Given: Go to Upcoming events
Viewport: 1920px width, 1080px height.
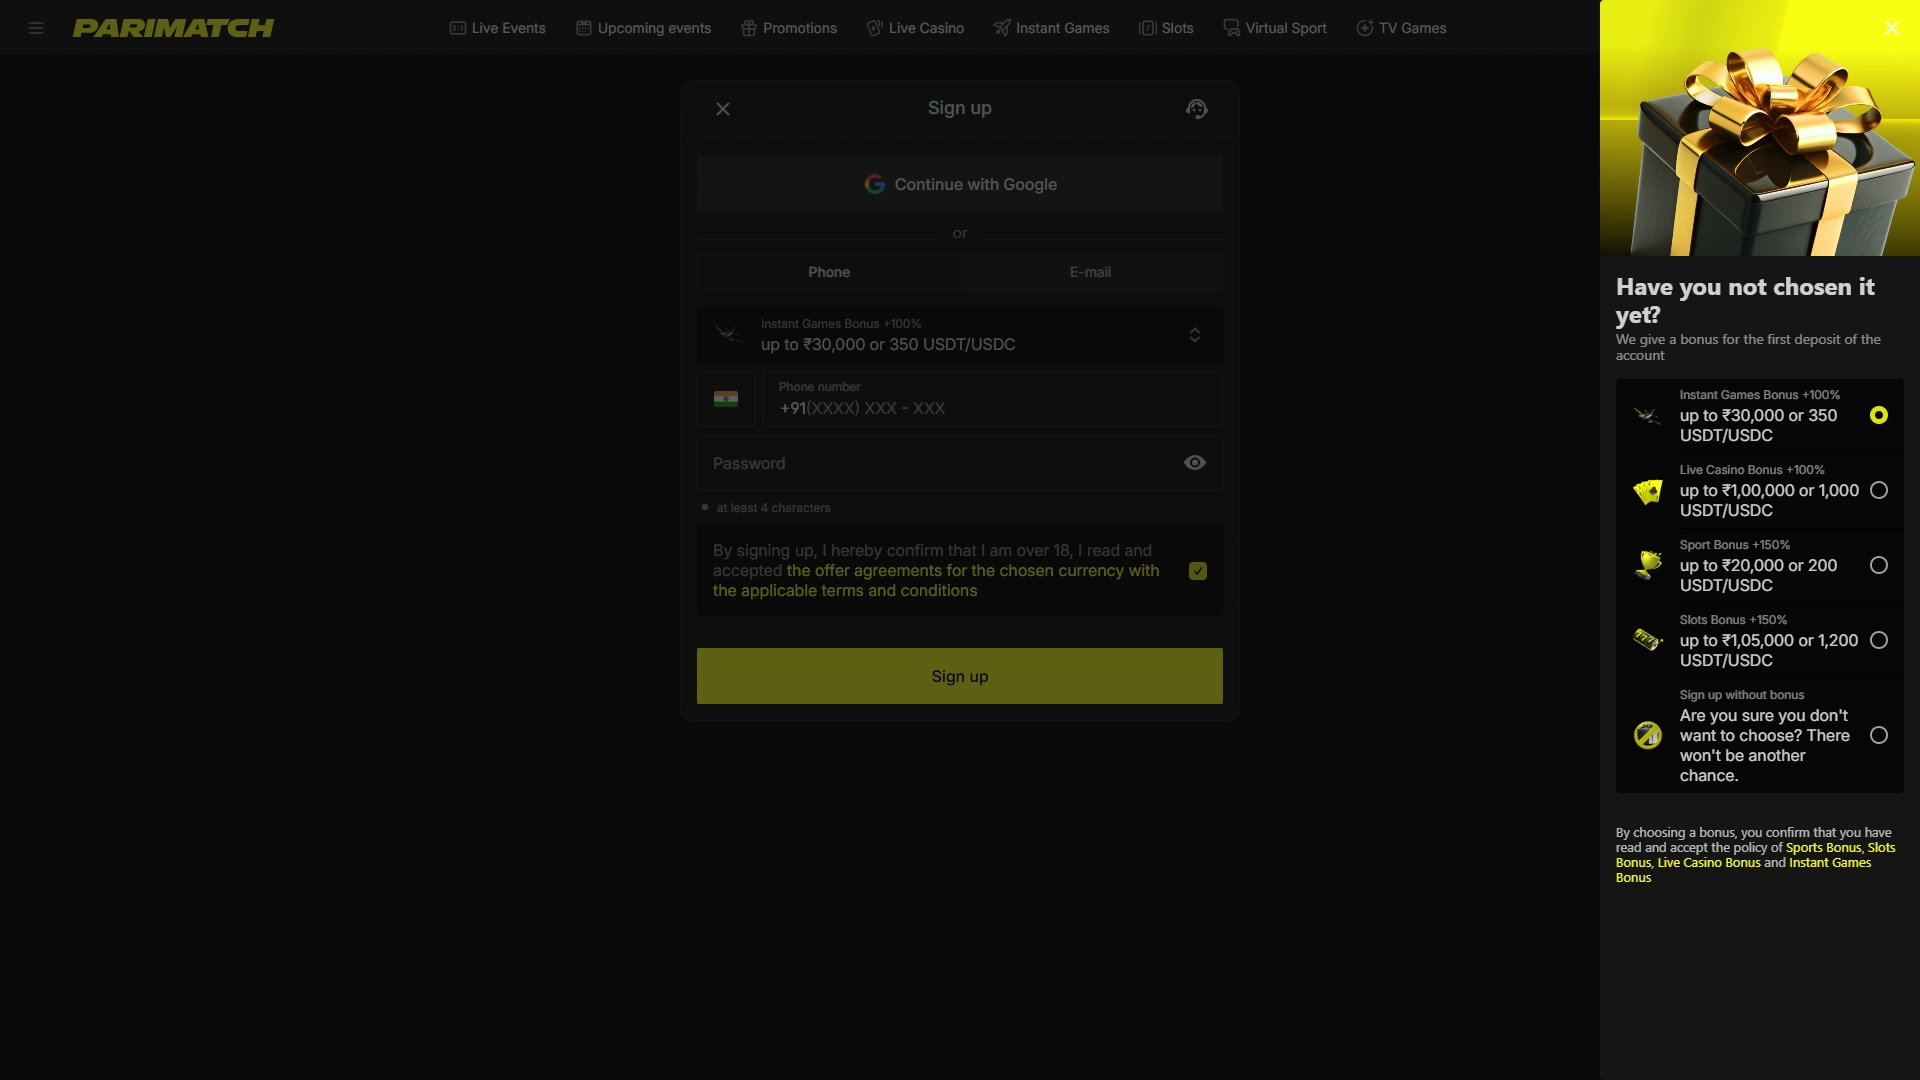Looking at the screenshot, I should (643, 28).
